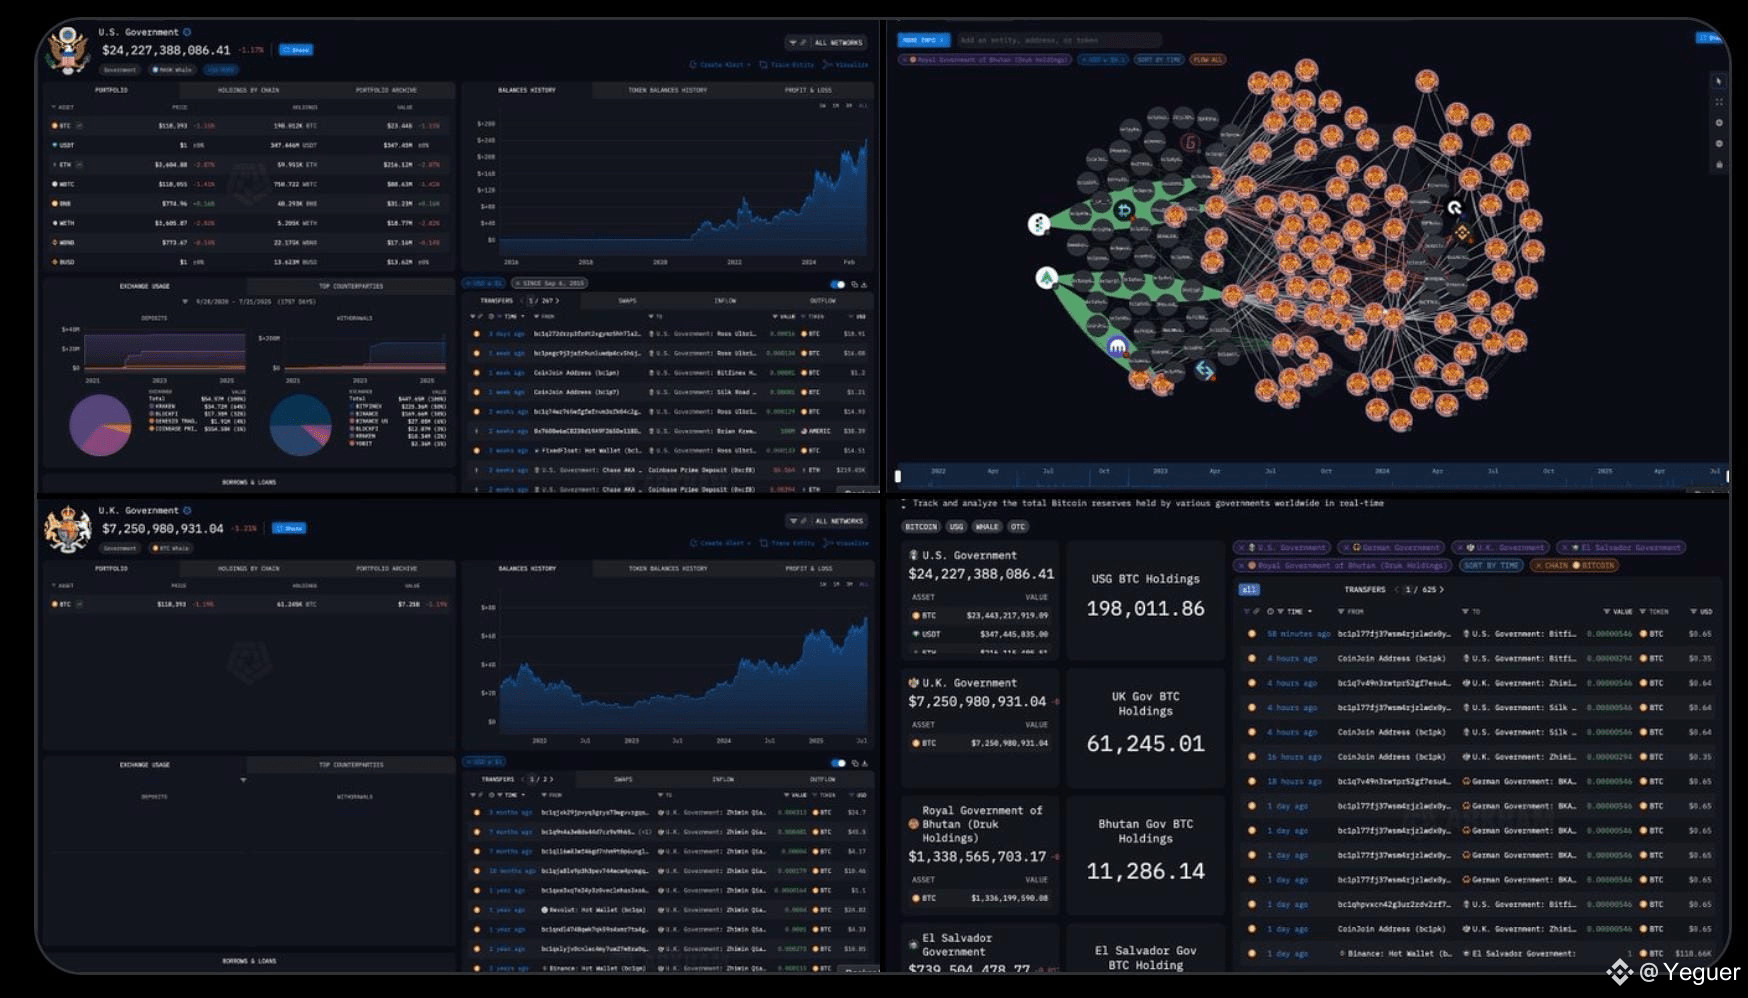Click the Share button beside U.S. Government balance
The image size is (1748, 998).
coord(296,50)
